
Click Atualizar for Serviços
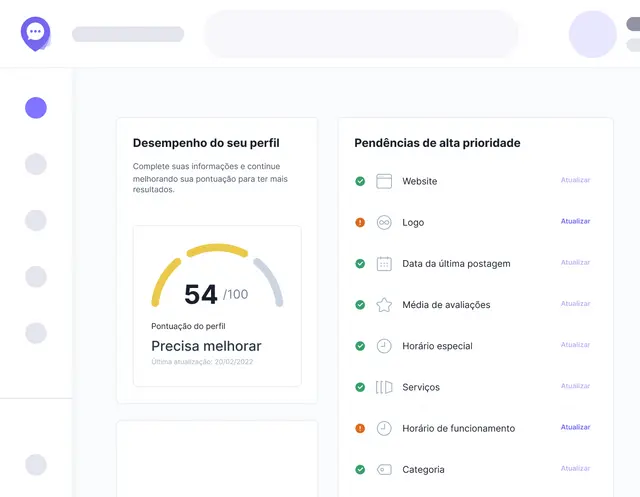click(576, 386)
